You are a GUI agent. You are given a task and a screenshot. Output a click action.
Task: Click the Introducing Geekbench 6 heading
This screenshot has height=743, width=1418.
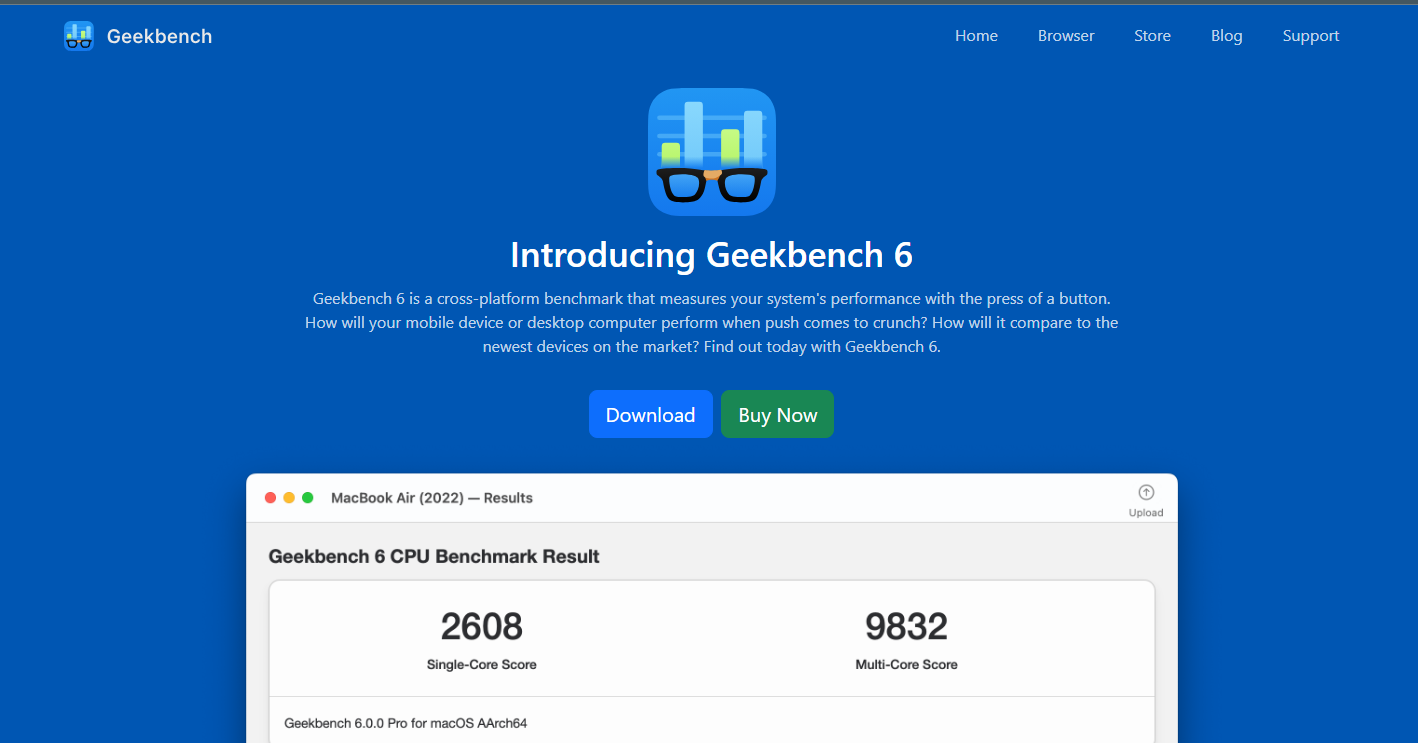point(711,255)
